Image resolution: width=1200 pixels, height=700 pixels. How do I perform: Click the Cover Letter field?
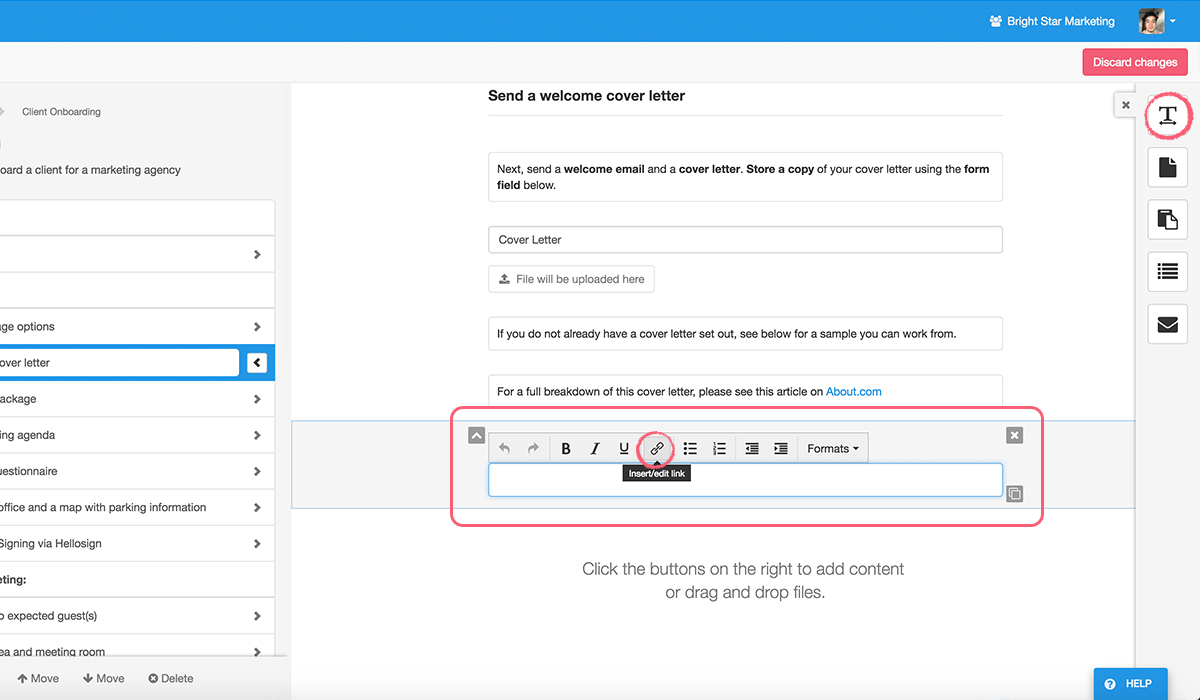745,240
